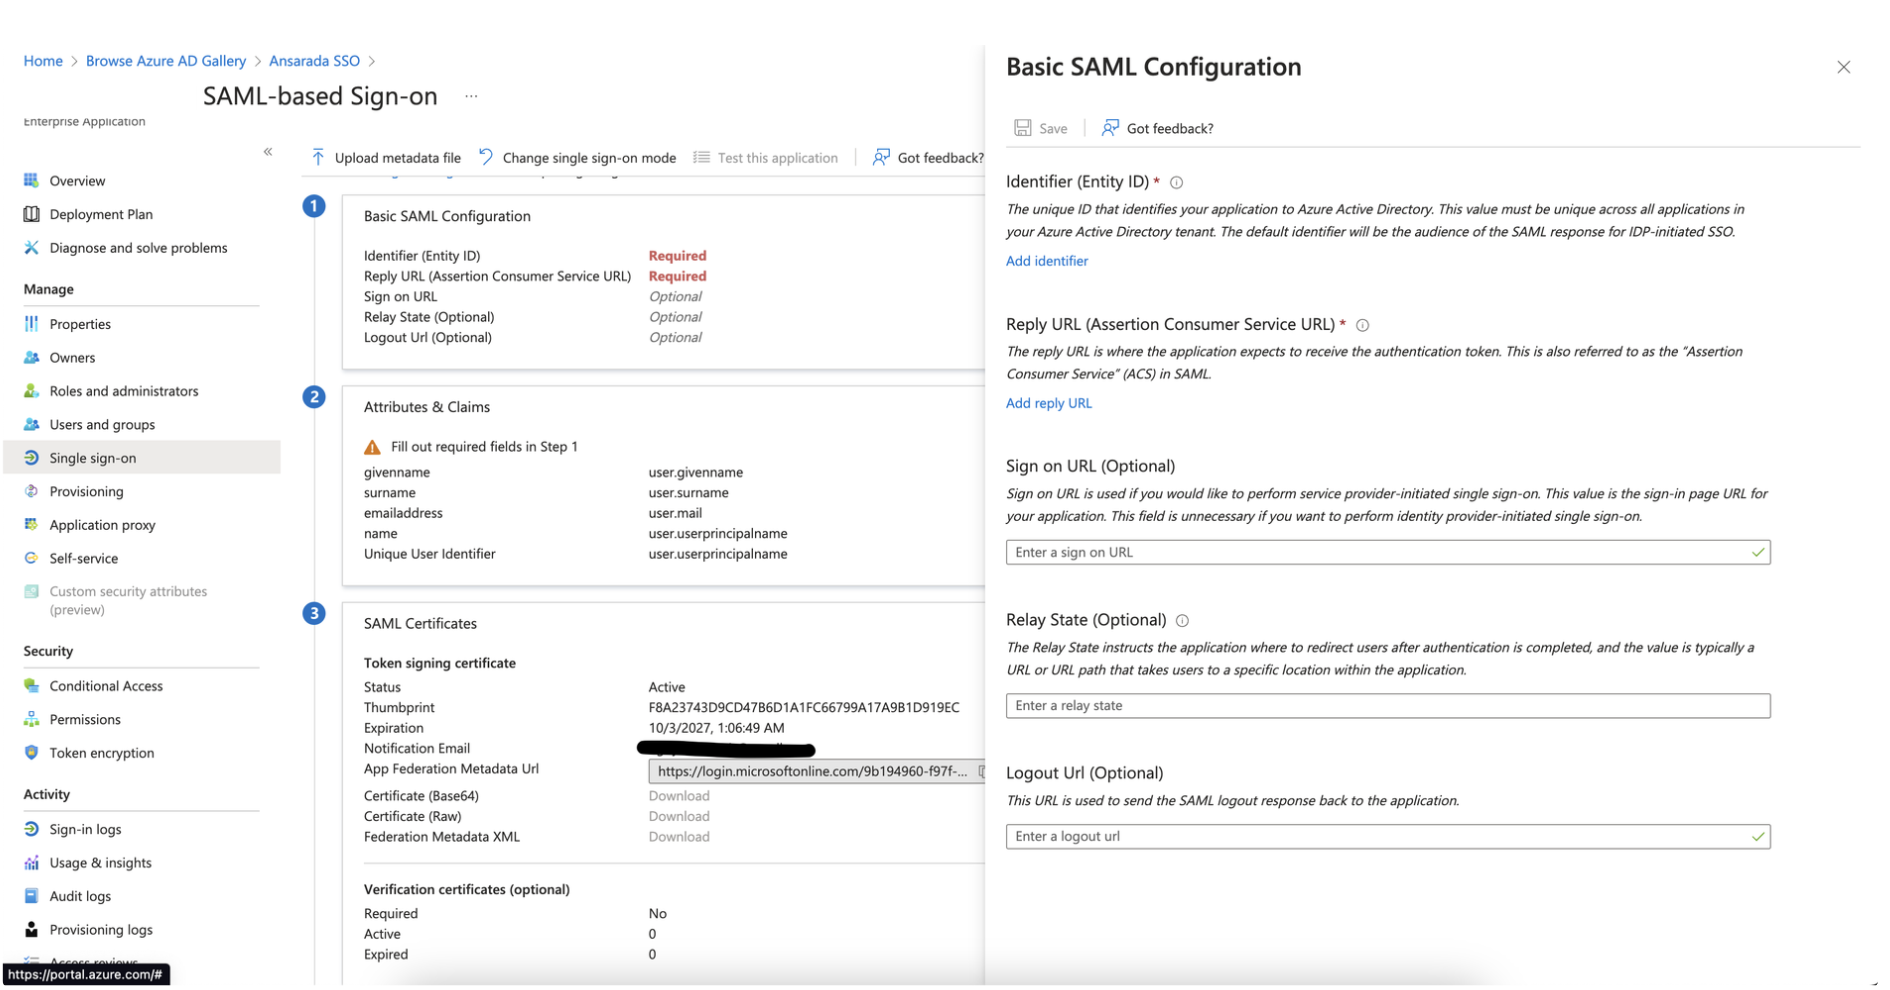Download the Certificate (Raw)
Viewport: 1890px width, 990px height.
click(679, 817)
